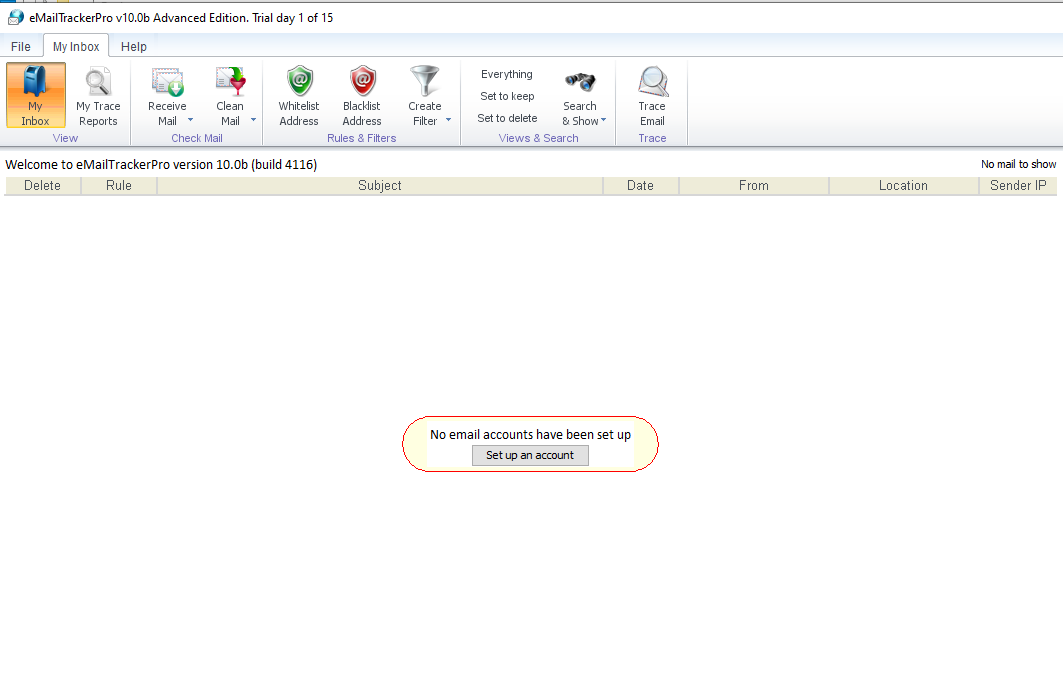Expand Receive Mail dropdown arrow

tap(190, 120)
